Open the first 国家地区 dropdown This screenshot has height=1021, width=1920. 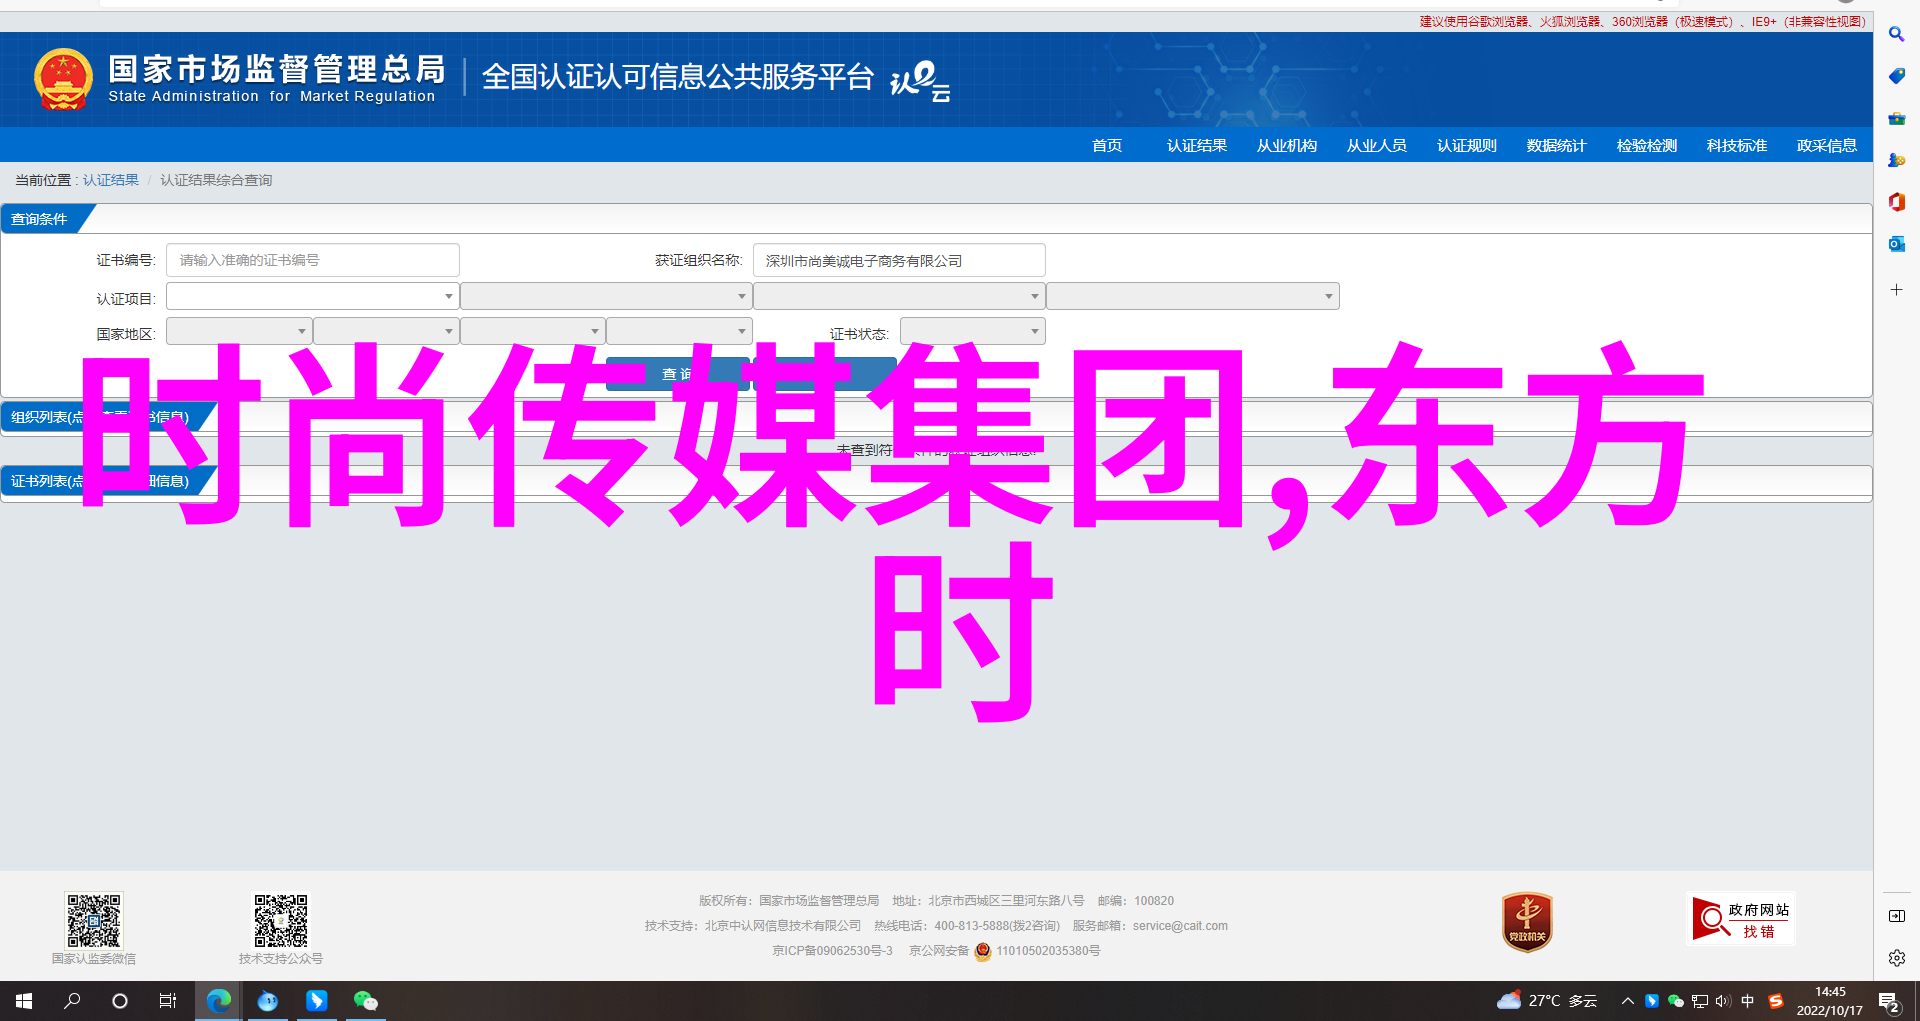(x=239, y=331)
